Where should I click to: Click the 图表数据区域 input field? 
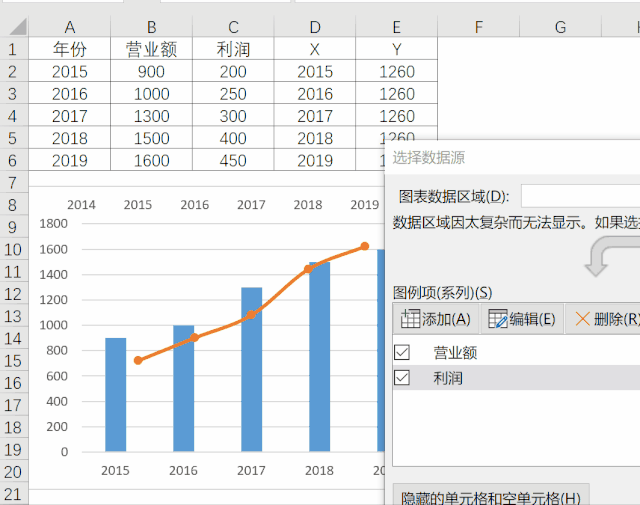click(580, 197)
